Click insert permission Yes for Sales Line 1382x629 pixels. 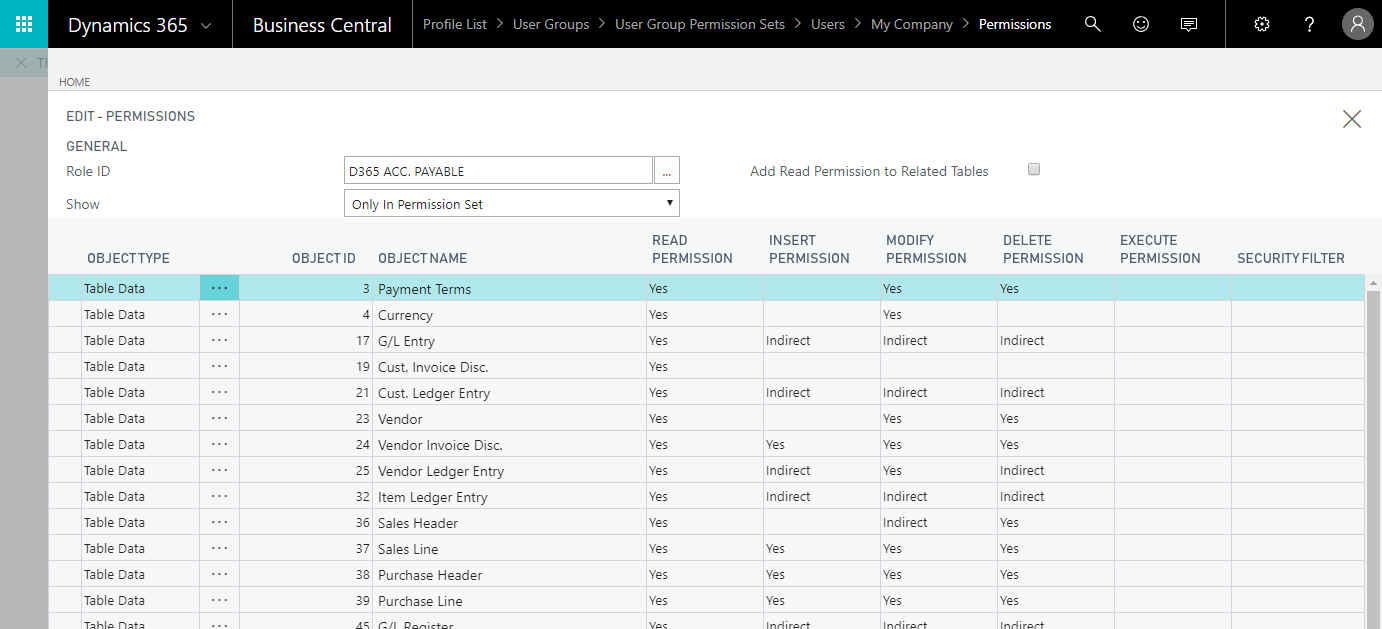pos(821,548)
